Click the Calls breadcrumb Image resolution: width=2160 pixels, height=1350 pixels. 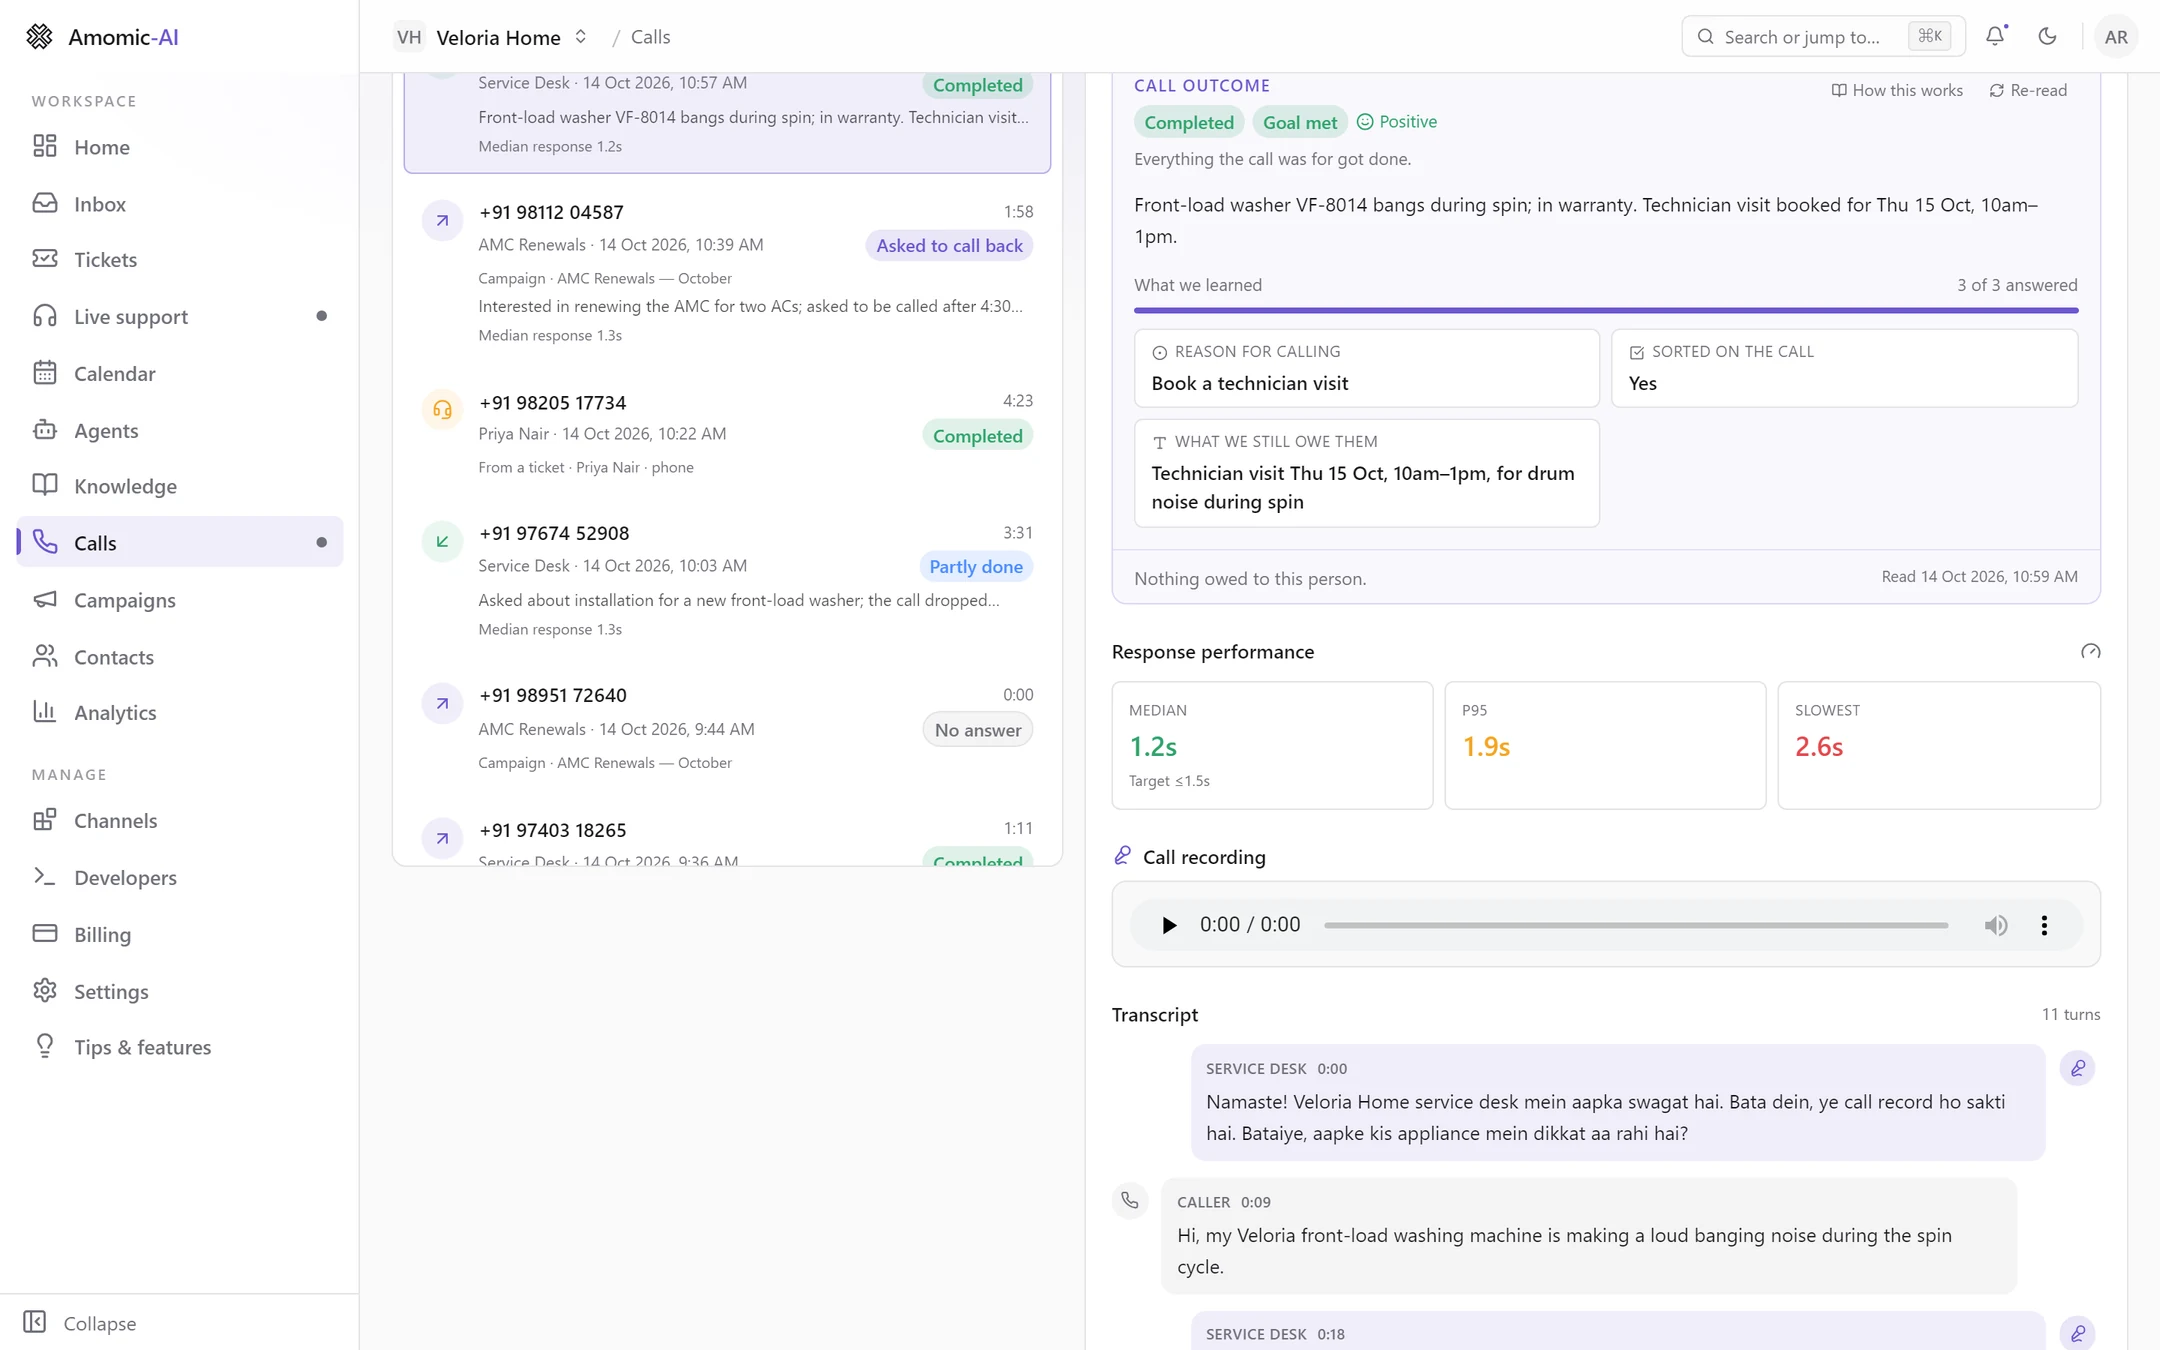(x=650, y=37)
